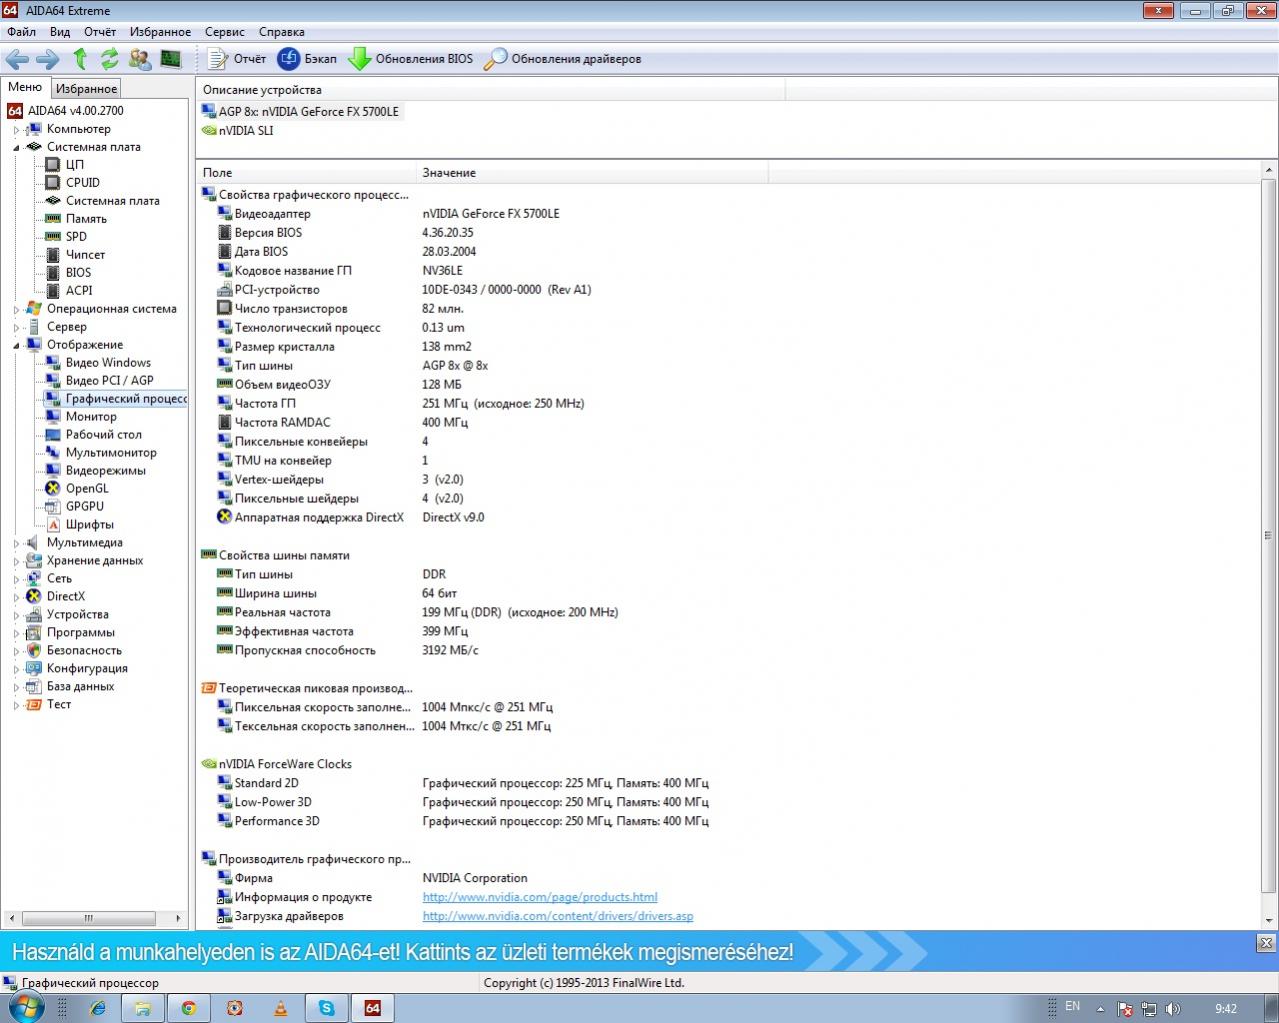1279x1023 pixels.
Task: Select ЦП in the tree
Action: coord(74,165)
